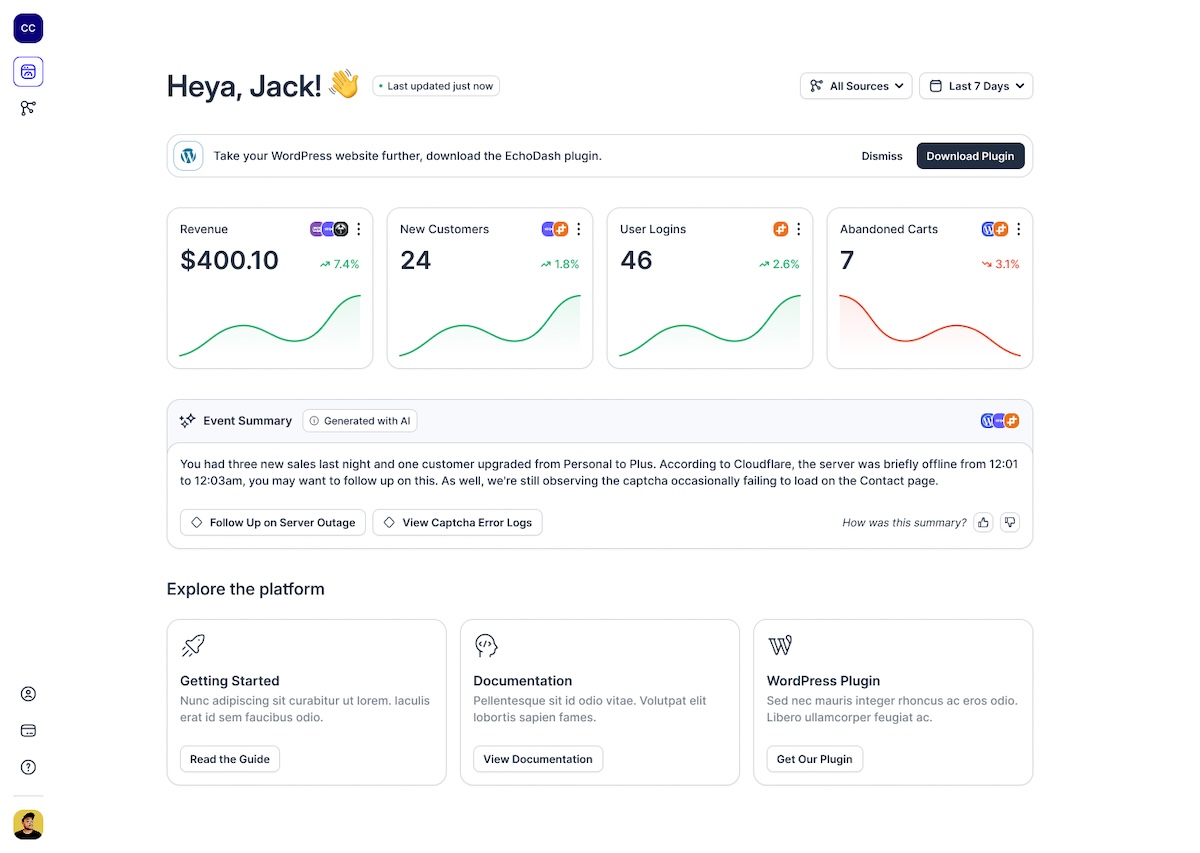The height and width of the screenshot is (853, 1200).
Task: Give the AI summary a thumbs down
Action: [x=1010, y=522]
